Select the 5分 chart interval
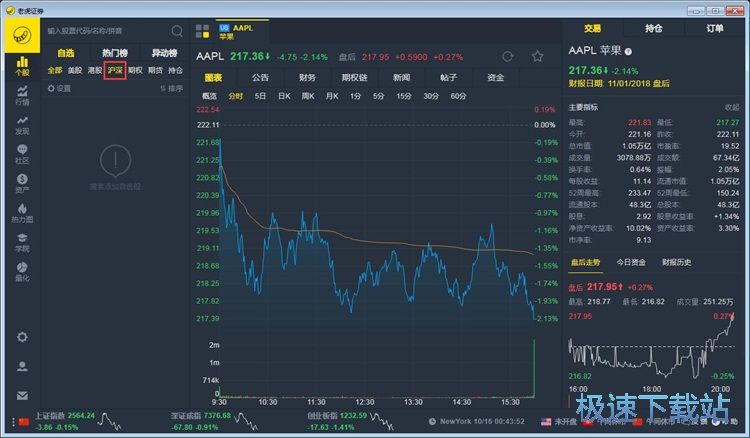Screen dimensions: 750x438 click(x=379, y=96)
